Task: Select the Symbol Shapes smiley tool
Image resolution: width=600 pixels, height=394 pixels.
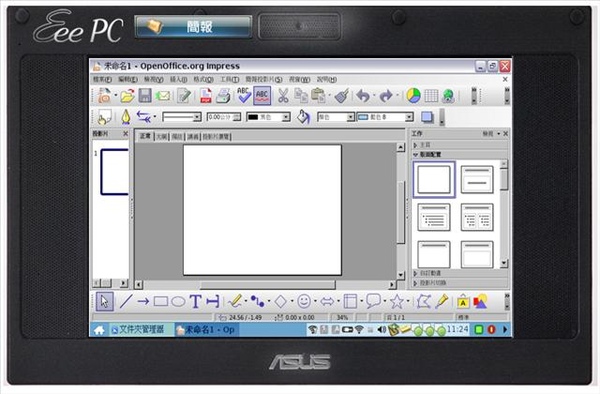Action: click(304, 301)
